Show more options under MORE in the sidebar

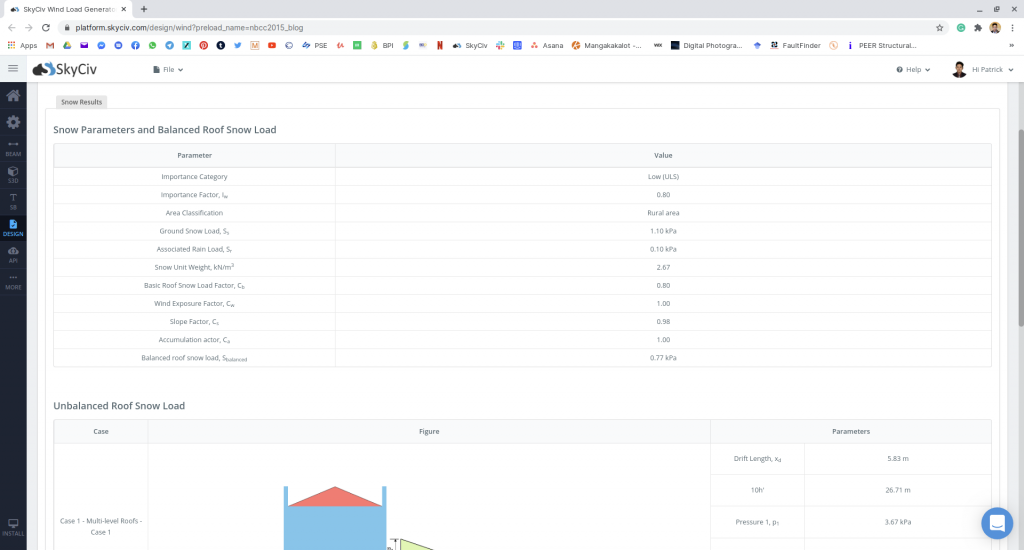click(13, 281)
